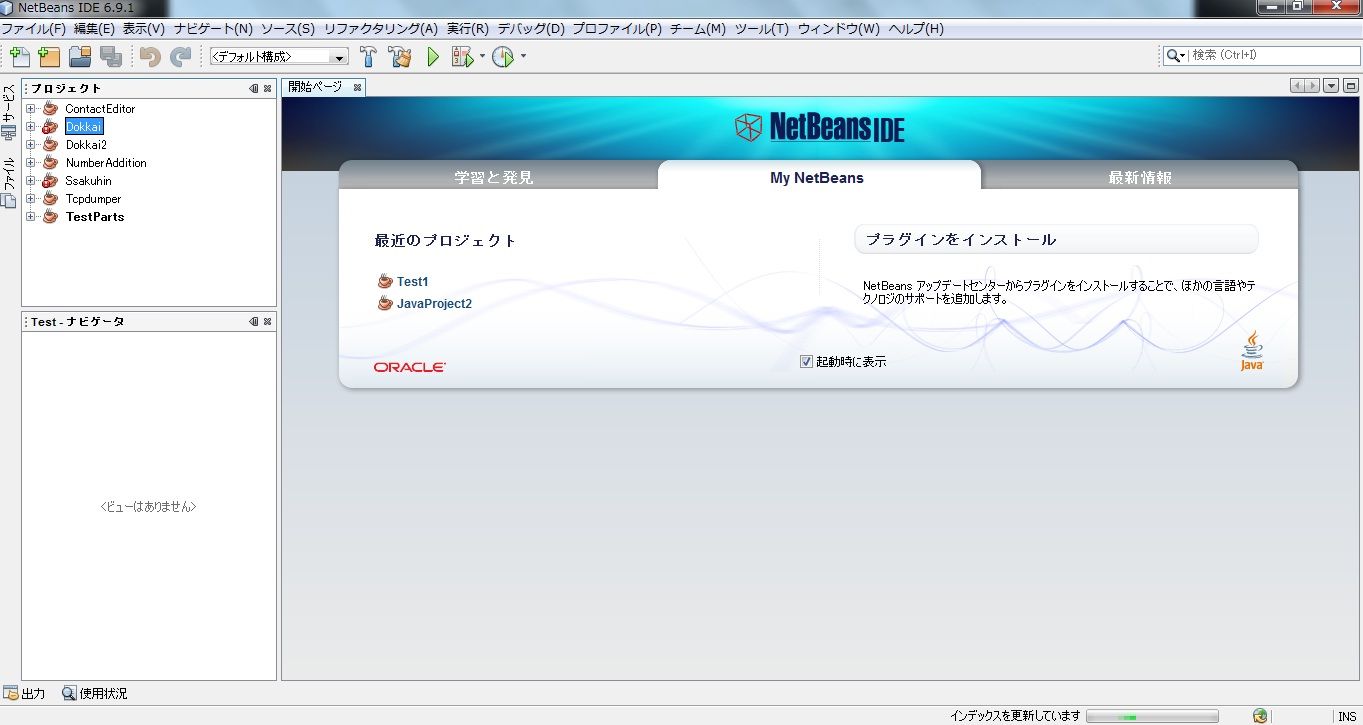
Task: Open the 編集(E) menu
Action: coord(95,29)
